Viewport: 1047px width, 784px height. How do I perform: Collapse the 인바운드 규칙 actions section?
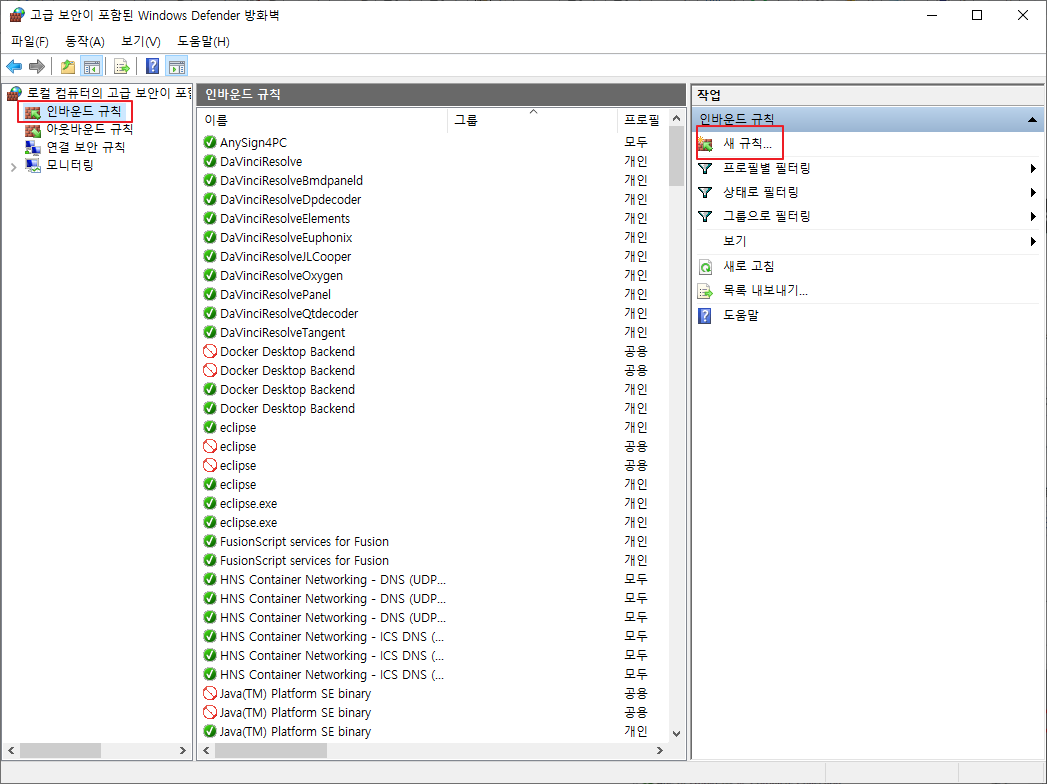tap(1032, 120)
